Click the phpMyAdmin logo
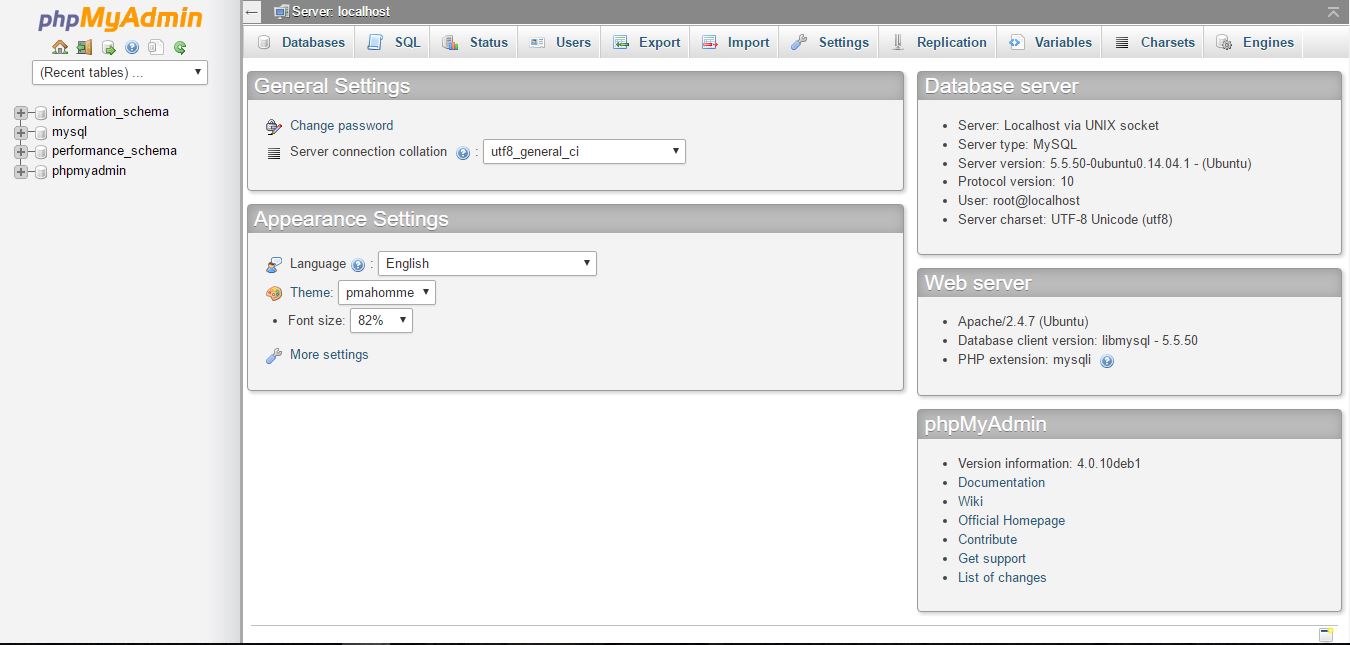 (x=120, y=19)
